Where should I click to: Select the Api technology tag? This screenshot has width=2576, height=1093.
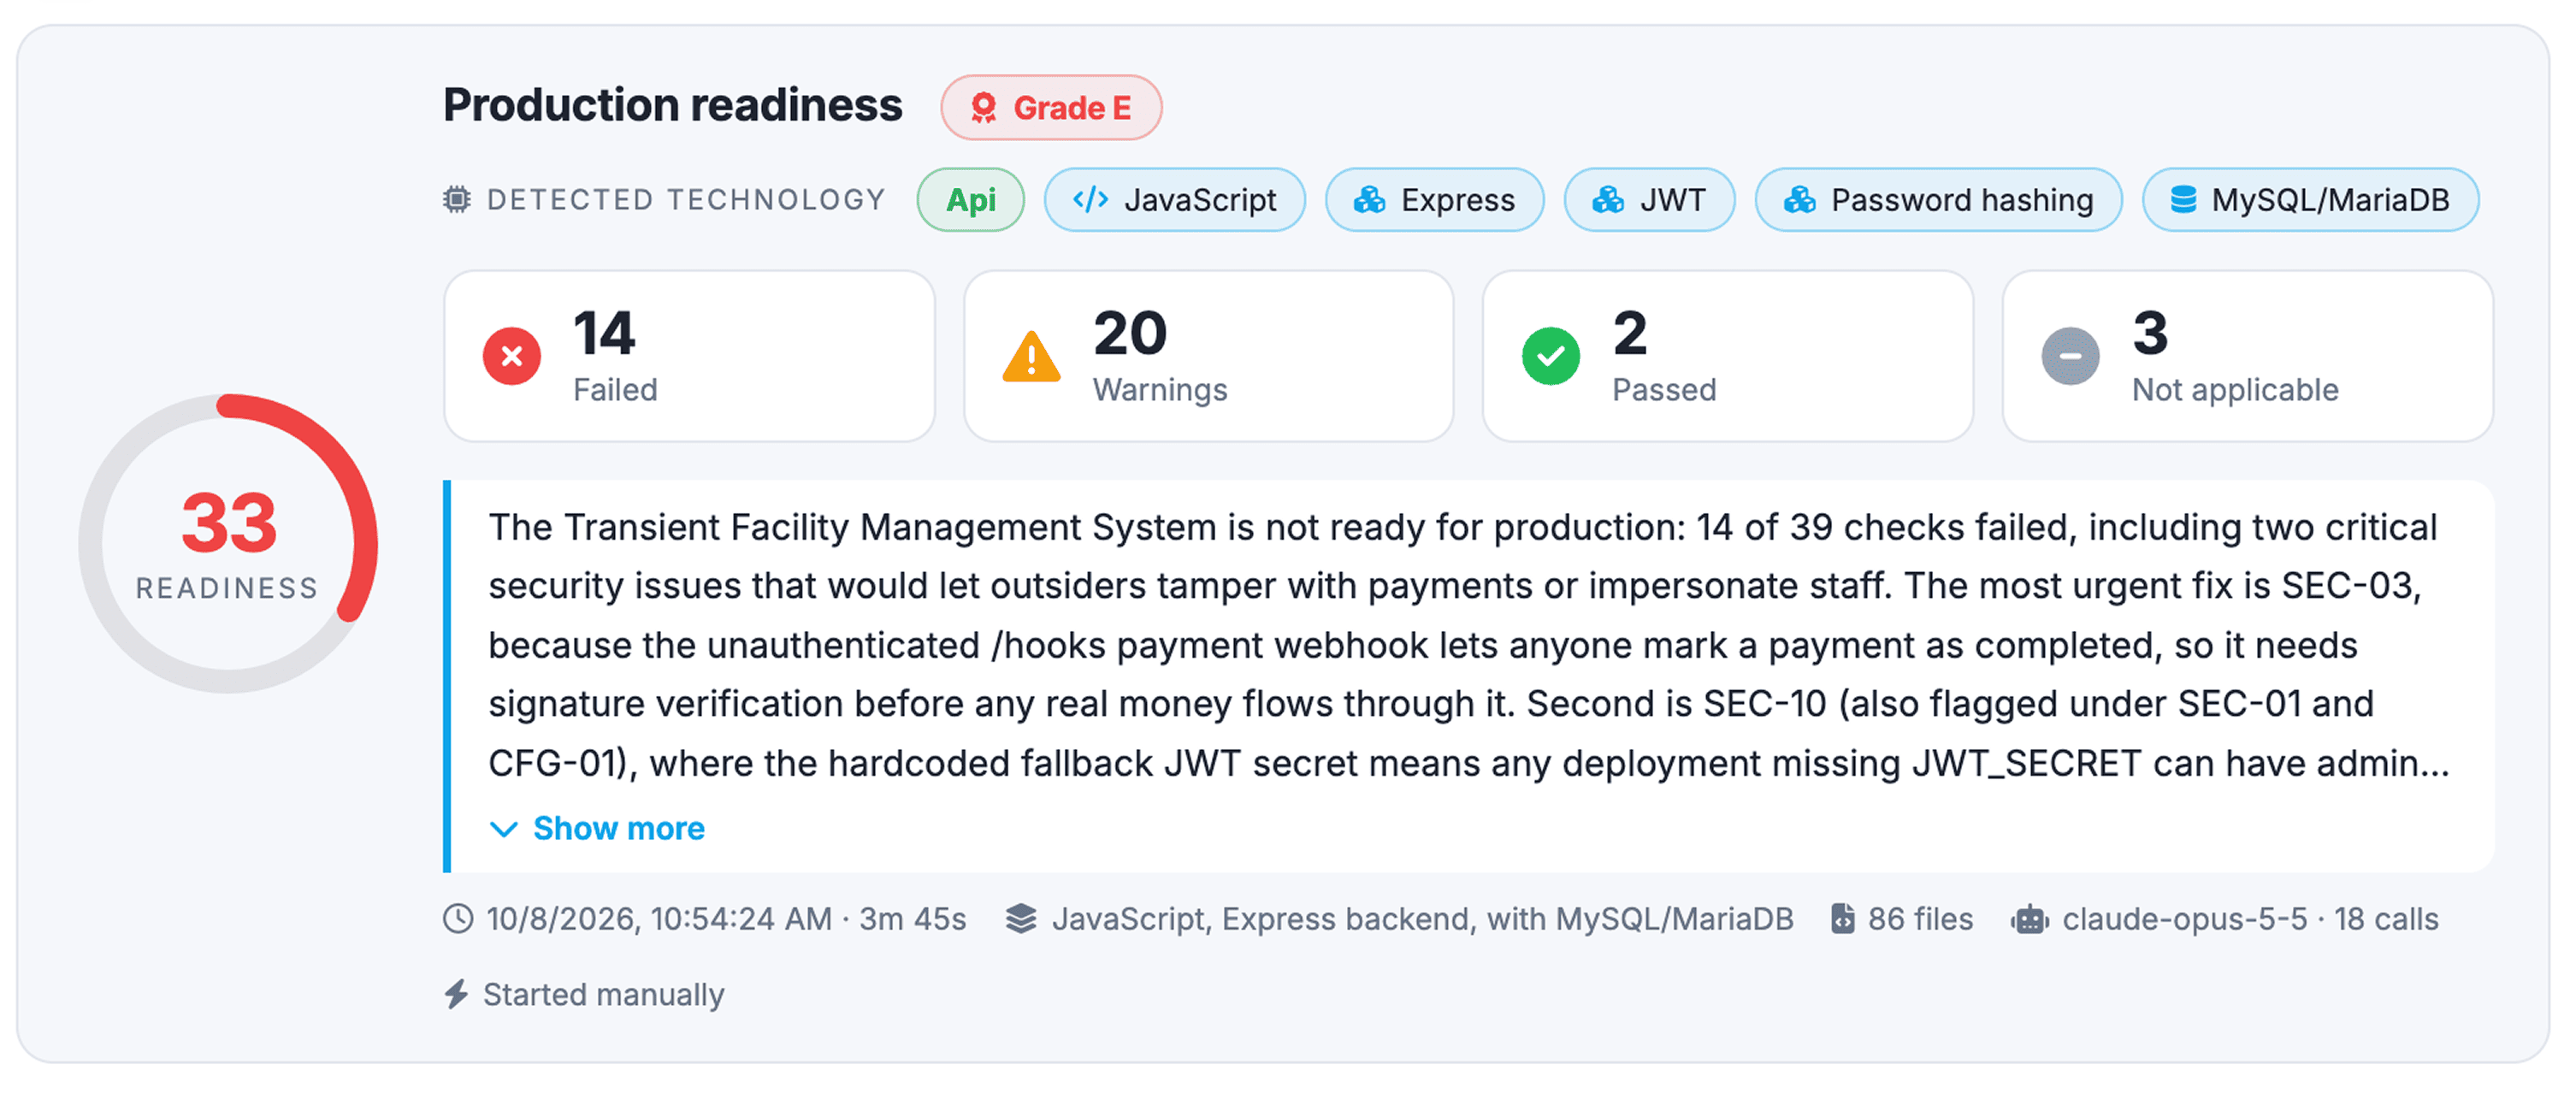[x=970, y=200]
